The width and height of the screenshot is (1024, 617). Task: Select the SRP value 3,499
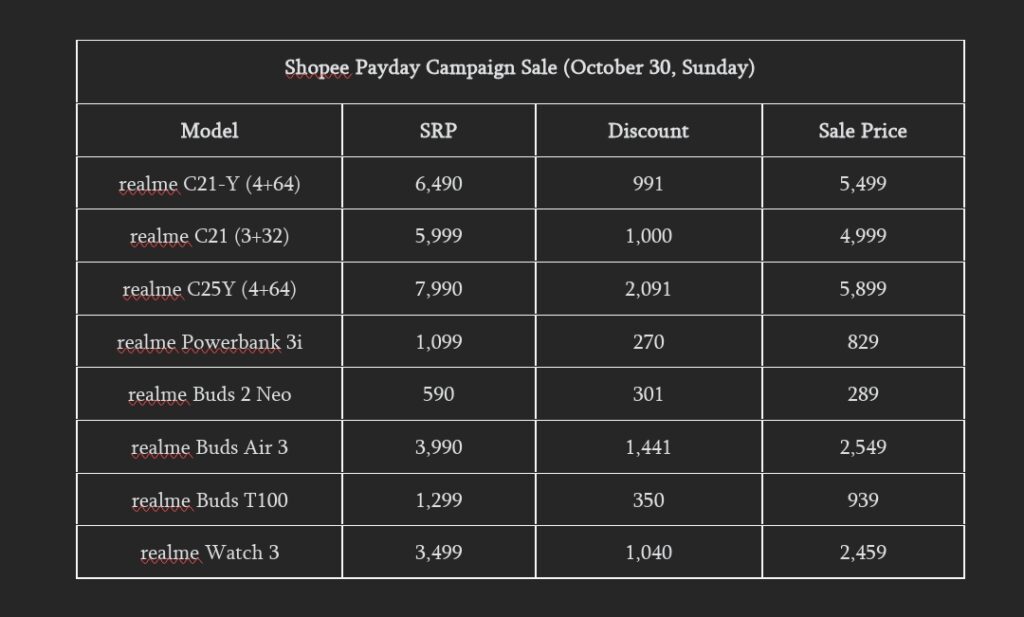point(439,552)
